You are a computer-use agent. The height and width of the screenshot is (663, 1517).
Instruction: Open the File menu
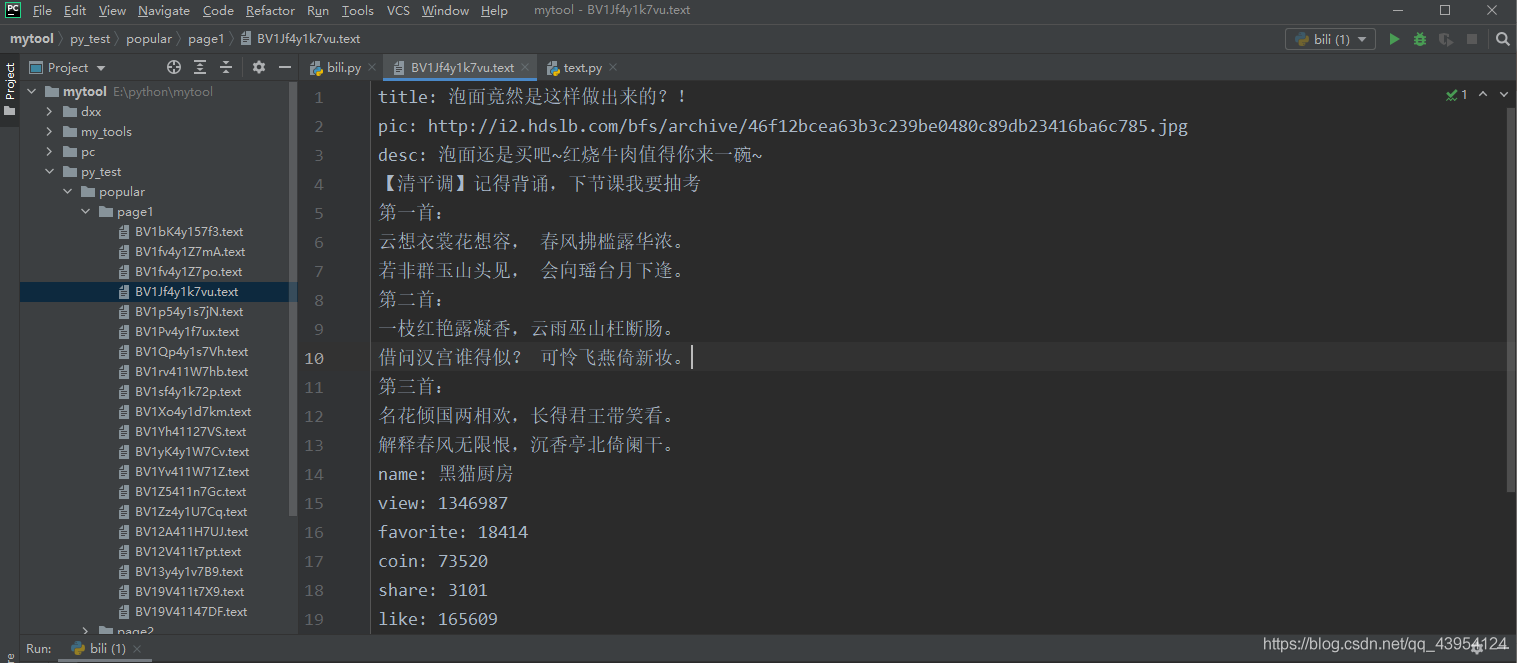click(42, 10)
